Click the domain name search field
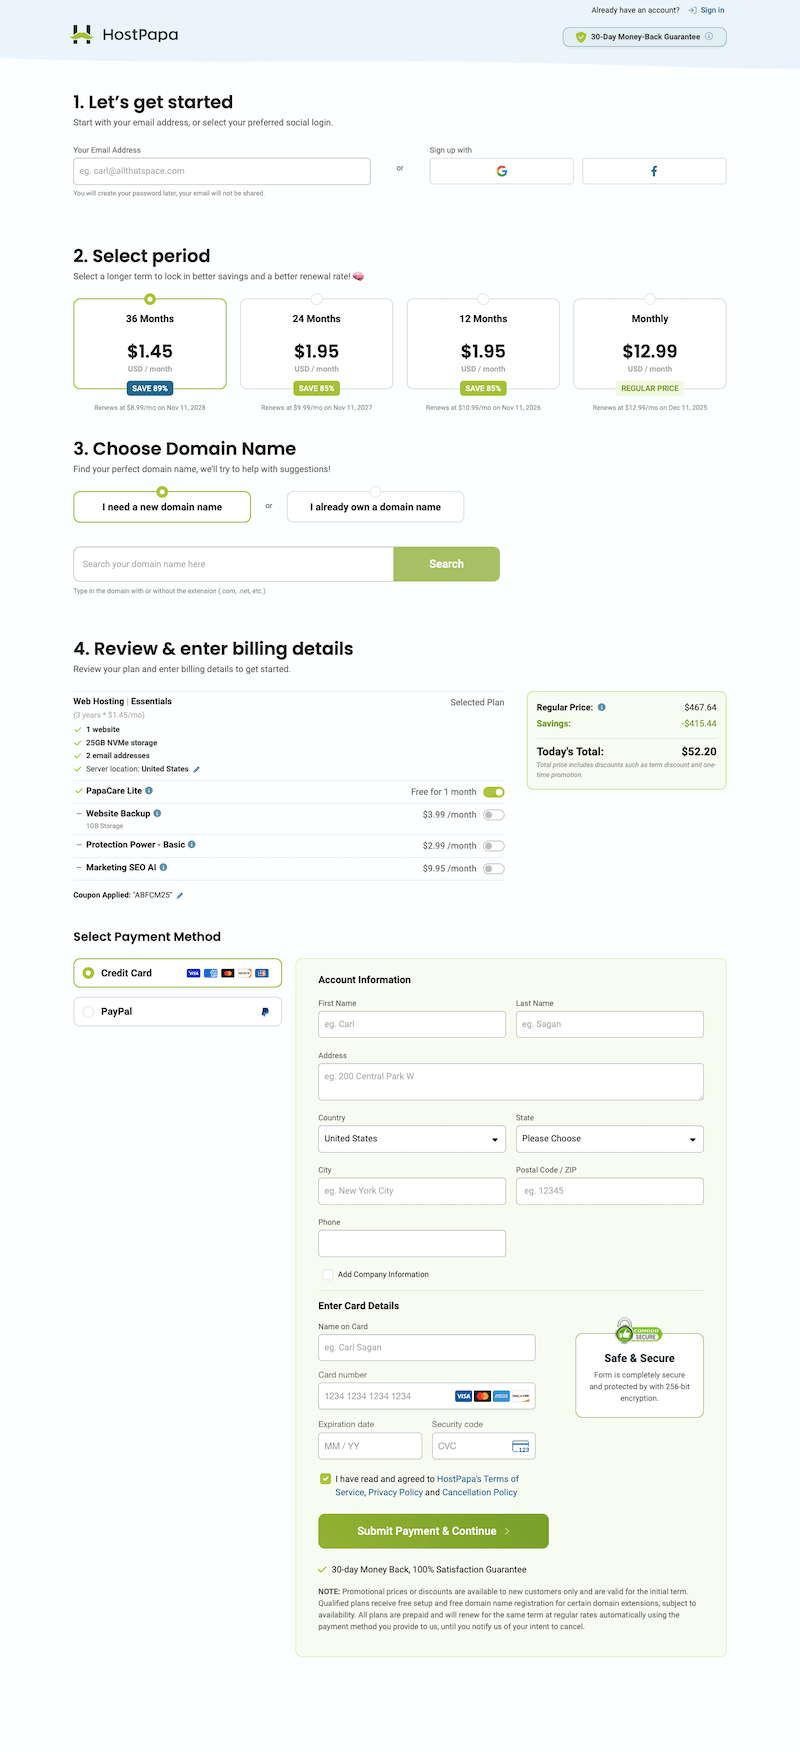The height and width of the screenshot is (1752, 800). 233,564
